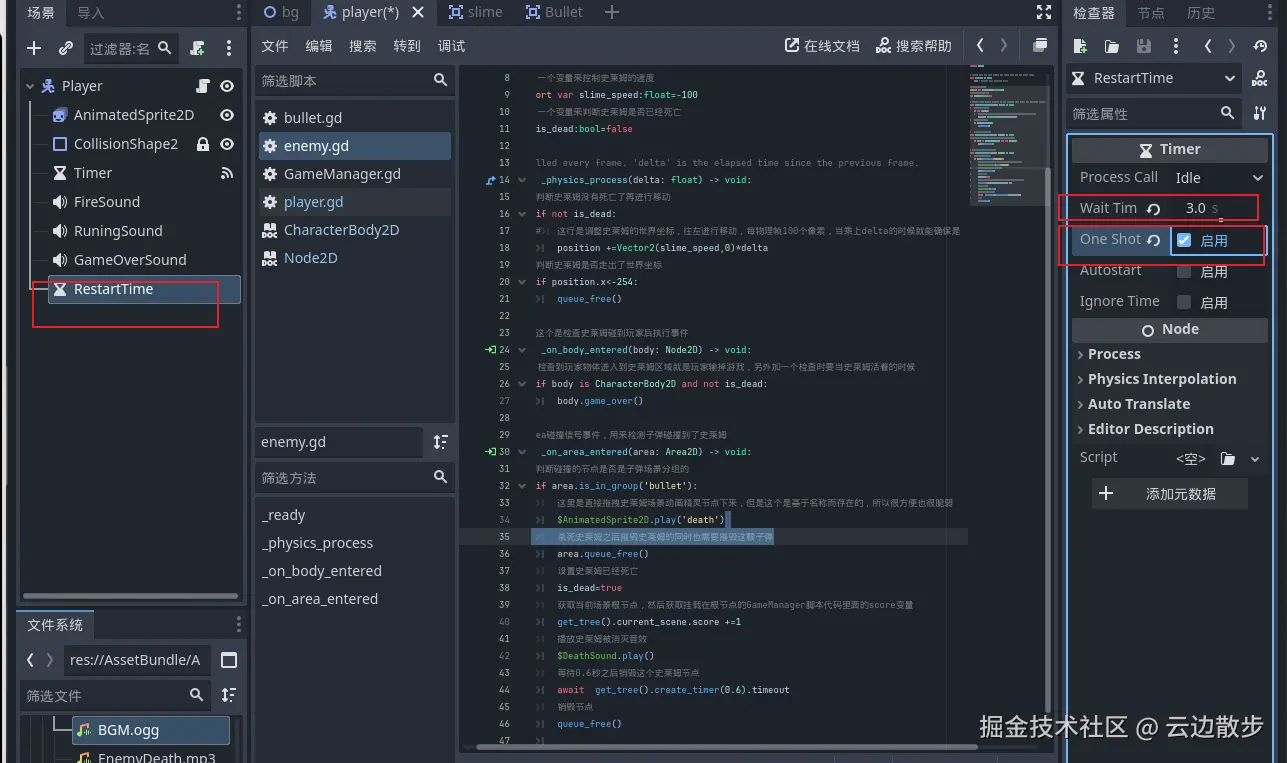Click the 筛选属性 filter properties field

pyautogui.click(x=1155, y=114)
